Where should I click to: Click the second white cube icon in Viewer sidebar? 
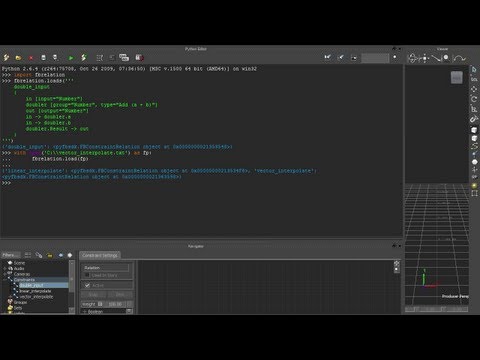pyautogui.click(x=474, y=138)
